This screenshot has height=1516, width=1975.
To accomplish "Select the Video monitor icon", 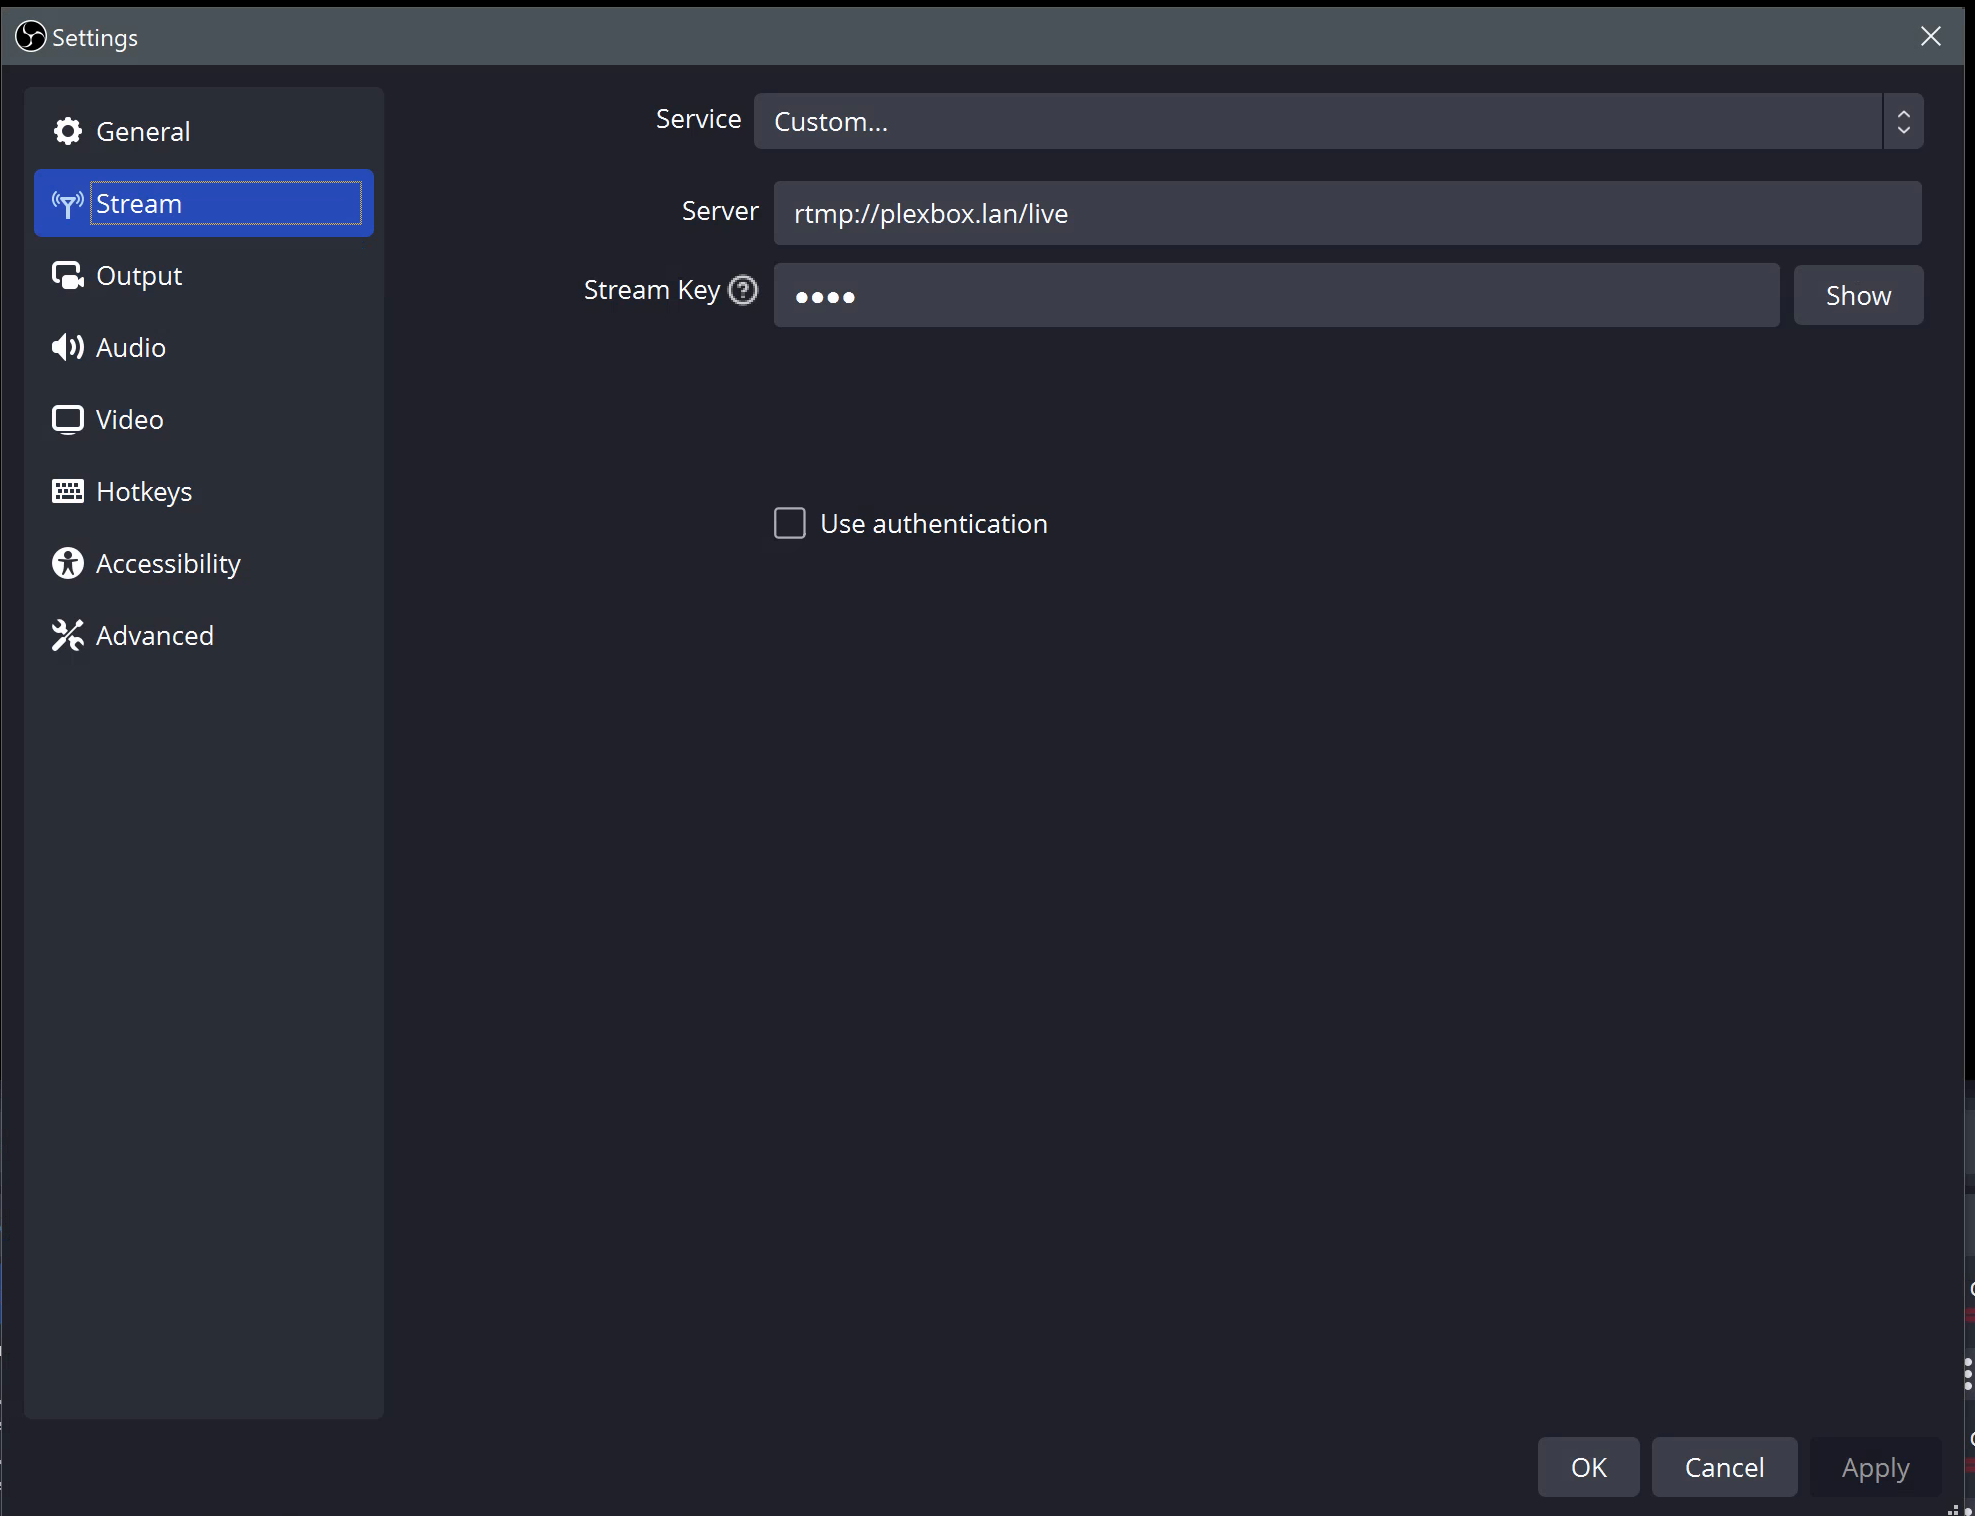I will [x=66, y=419].
